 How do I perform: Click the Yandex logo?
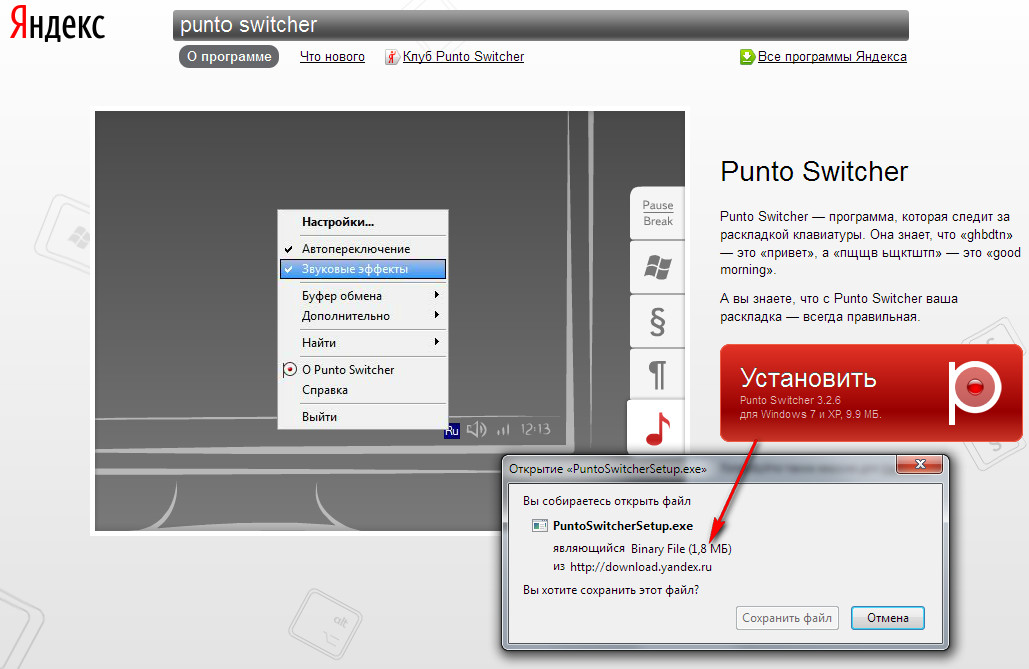[57, 24]
